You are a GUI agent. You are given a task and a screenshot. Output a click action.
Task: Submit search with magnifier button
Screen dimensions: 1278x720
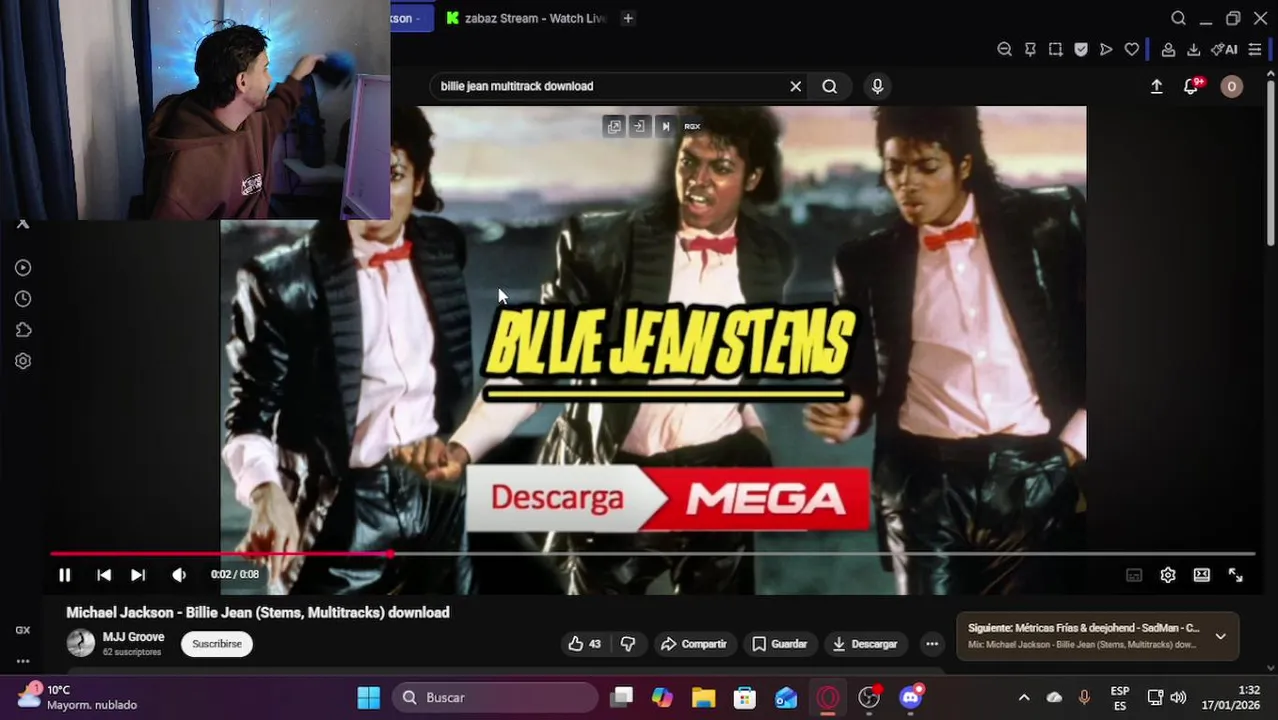[x=830, y=87]
